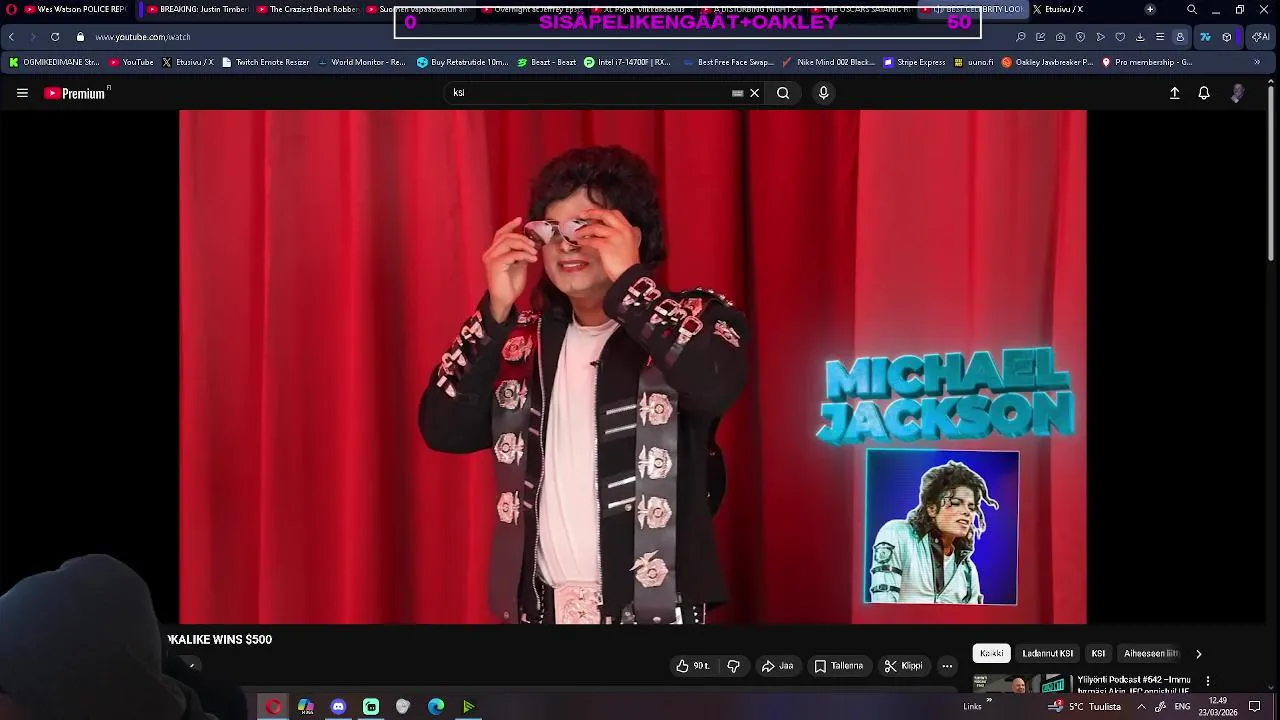Viewport: 1280px width, 720px height.
Task: Switch to 'BREAKING: Justin Timber' tab
Action: tap(196, 9)
